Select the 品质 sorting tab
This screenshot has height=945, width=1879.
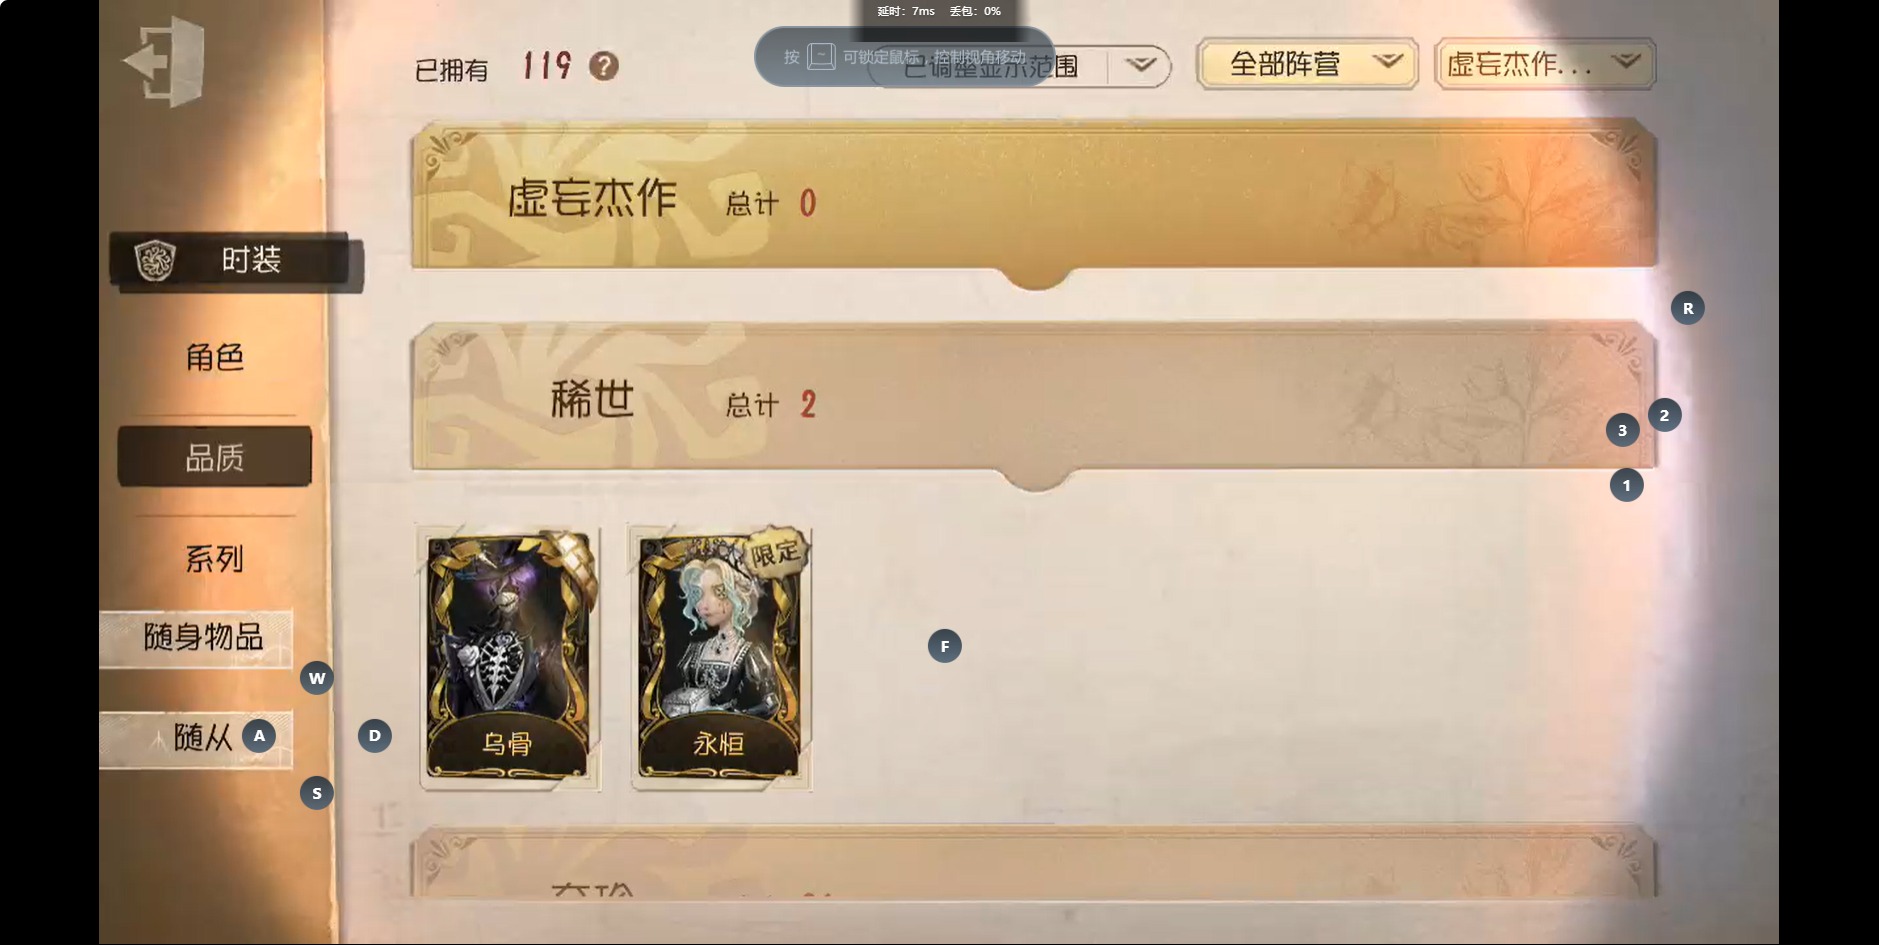[x=214, y=457]
